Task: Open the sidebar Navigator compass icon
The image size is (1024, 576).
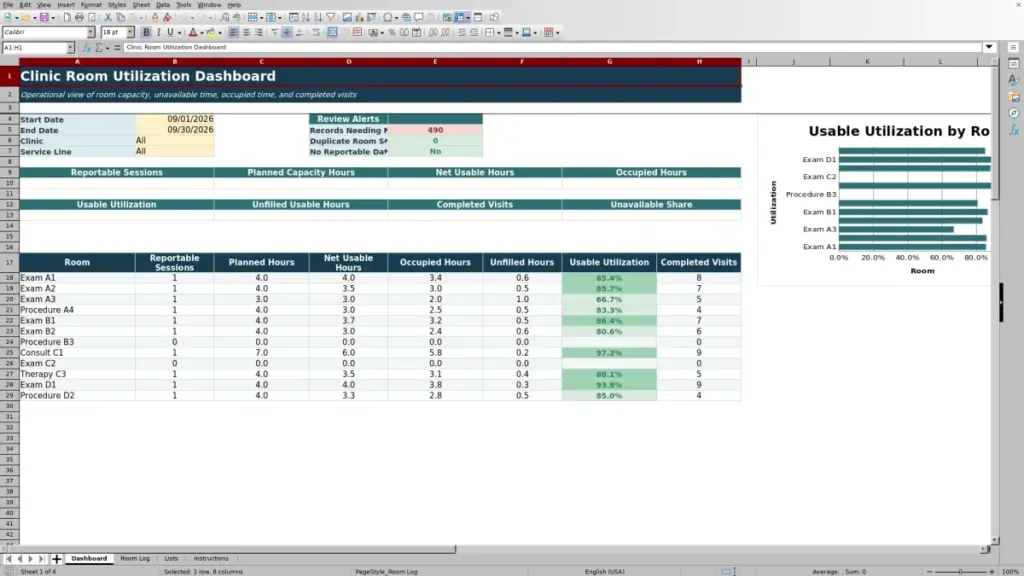Action: [1014, 114]
